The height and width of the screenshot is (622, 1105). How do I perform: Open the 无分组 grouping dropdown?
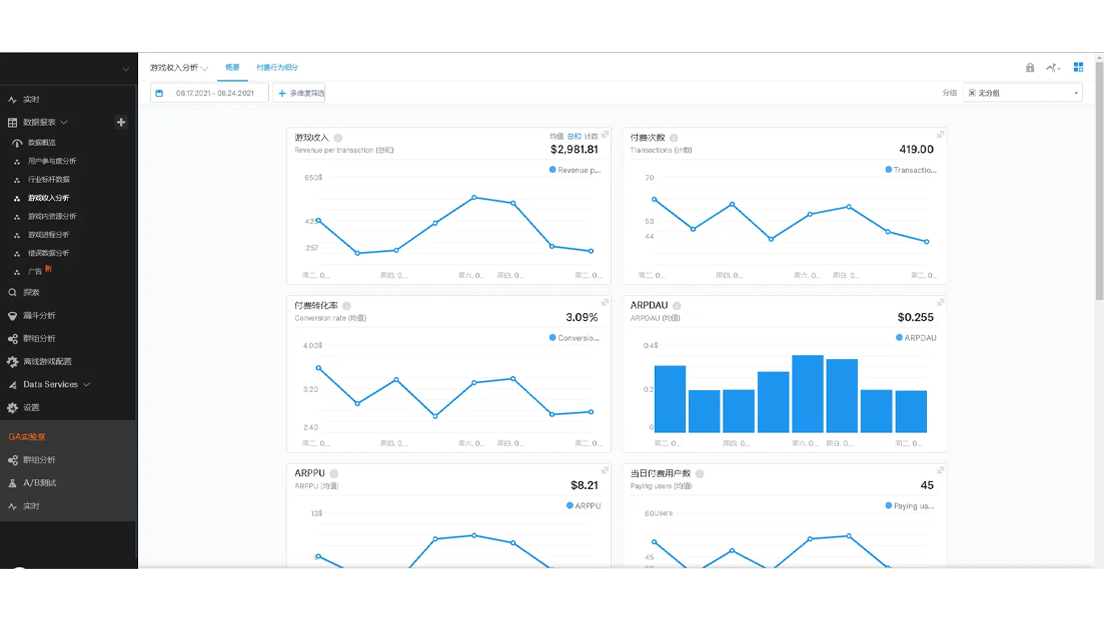click(1022, 93)
